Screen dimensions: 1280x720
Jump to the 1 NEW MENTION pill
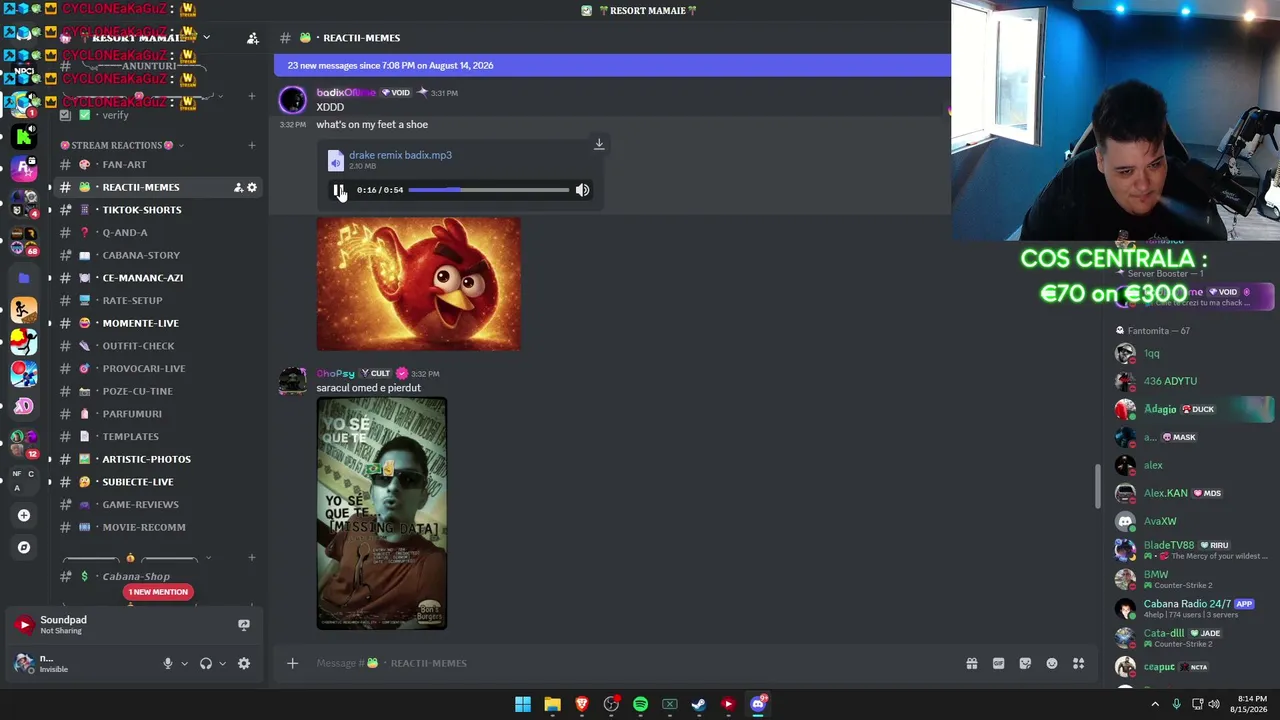tap(158, 592)
